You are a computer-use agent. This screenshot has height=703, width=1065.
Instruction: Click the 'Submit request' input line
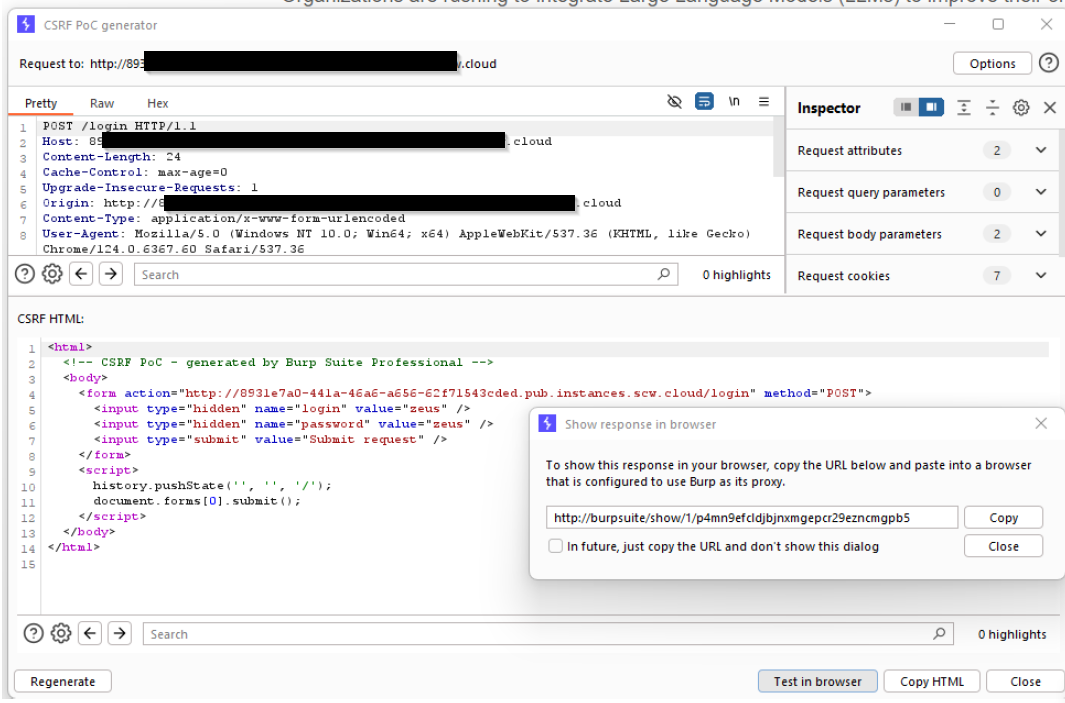270,439
